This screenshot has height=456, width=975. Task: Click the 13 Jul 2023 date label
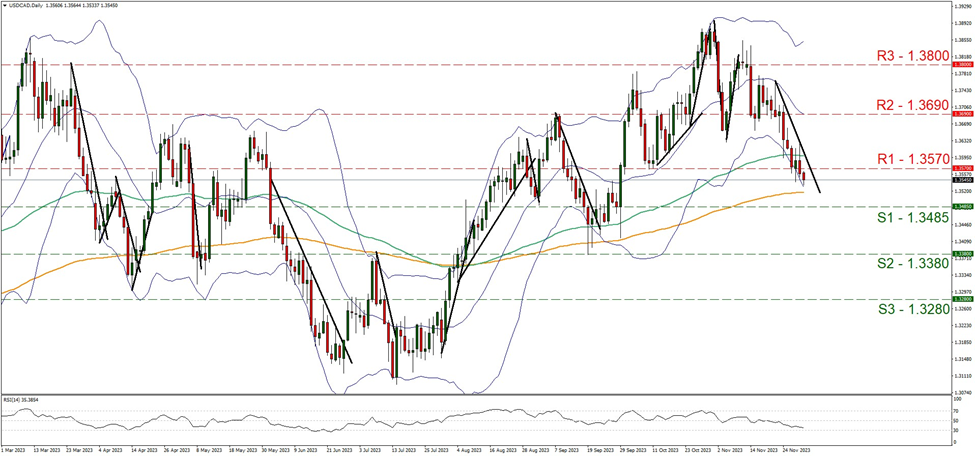point(404,449)
